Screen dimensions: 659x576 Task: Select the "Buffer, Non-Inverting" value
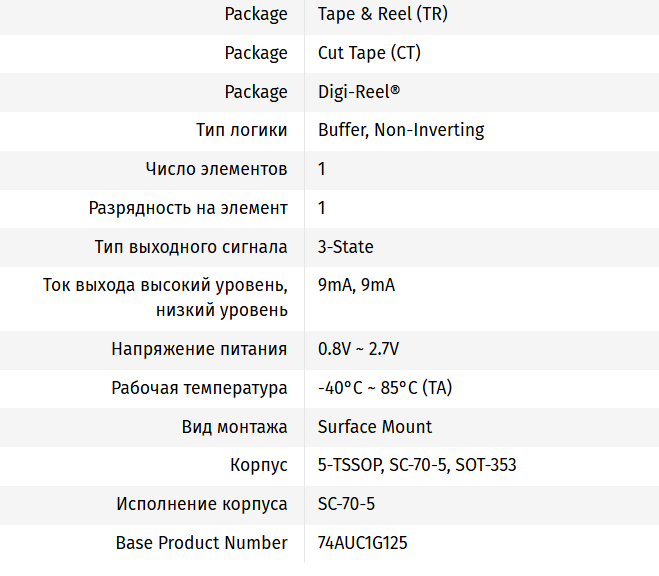coord(401,130)
